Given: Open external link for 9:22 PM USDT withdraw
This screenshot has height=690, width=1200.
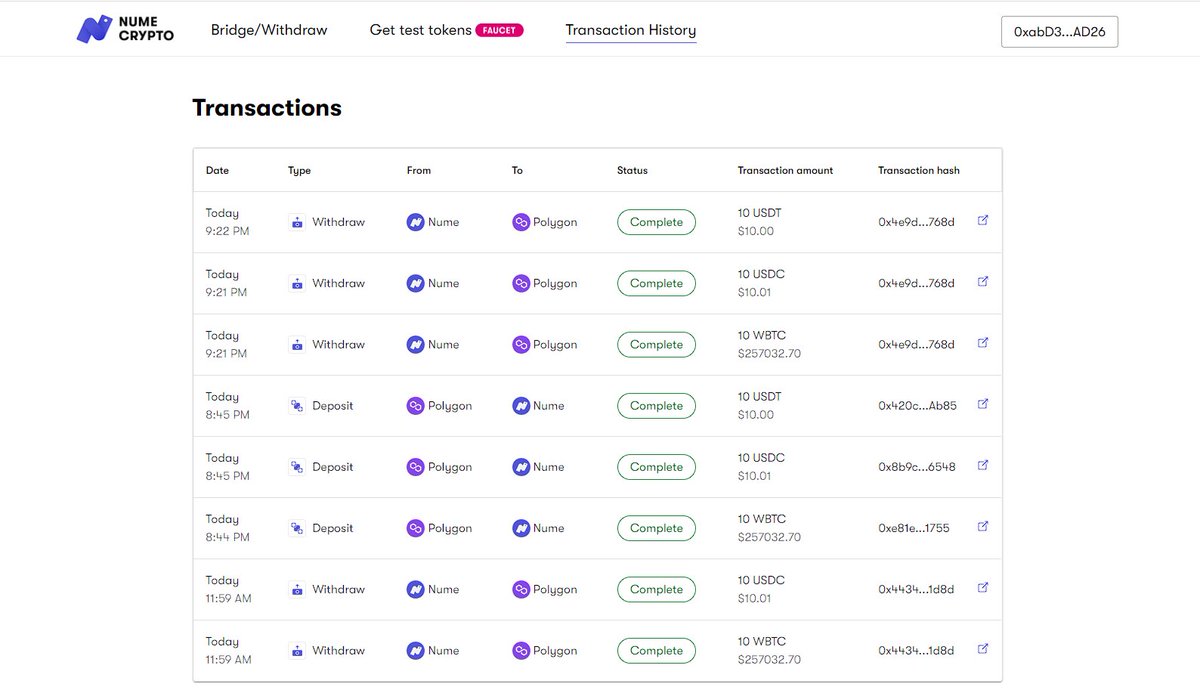Looking at the screenshot, I should (983, 221).
